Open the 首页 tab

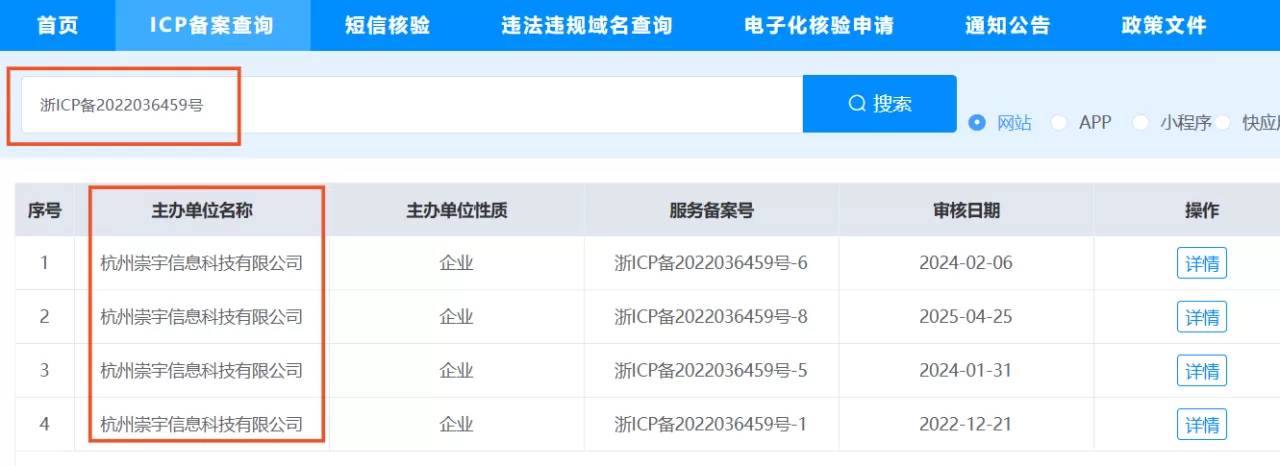(57, 25)
